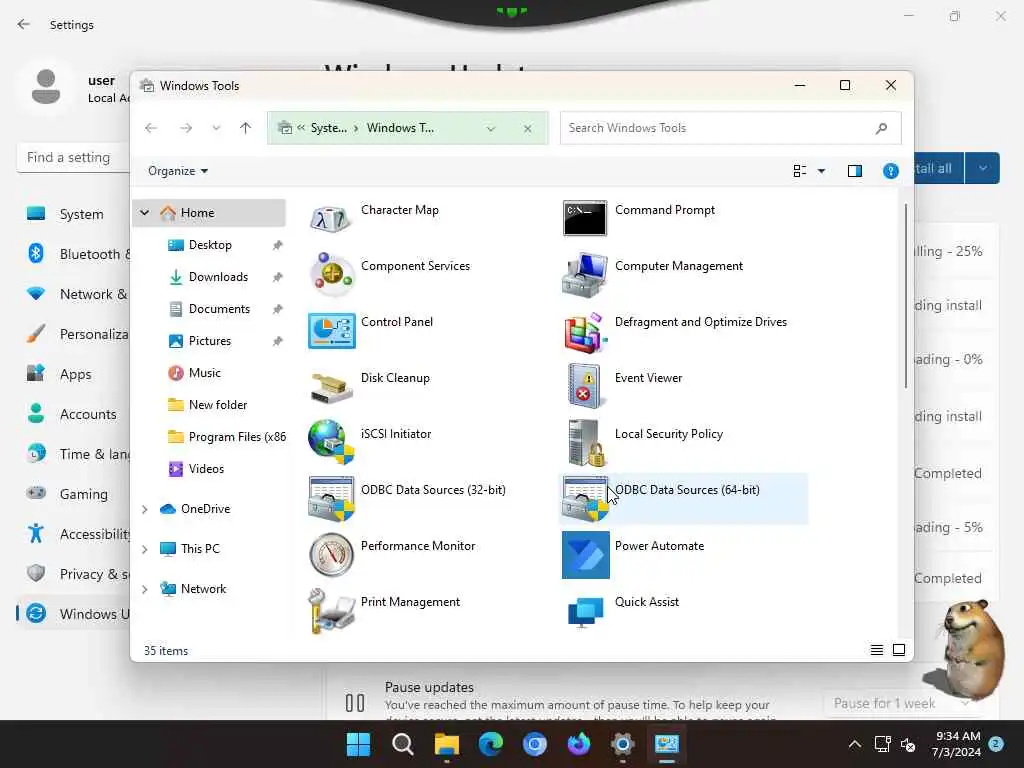Screen dimensions: 1024x768
Task: Open recent locations dropdown arrow
Action: [216, 128]
